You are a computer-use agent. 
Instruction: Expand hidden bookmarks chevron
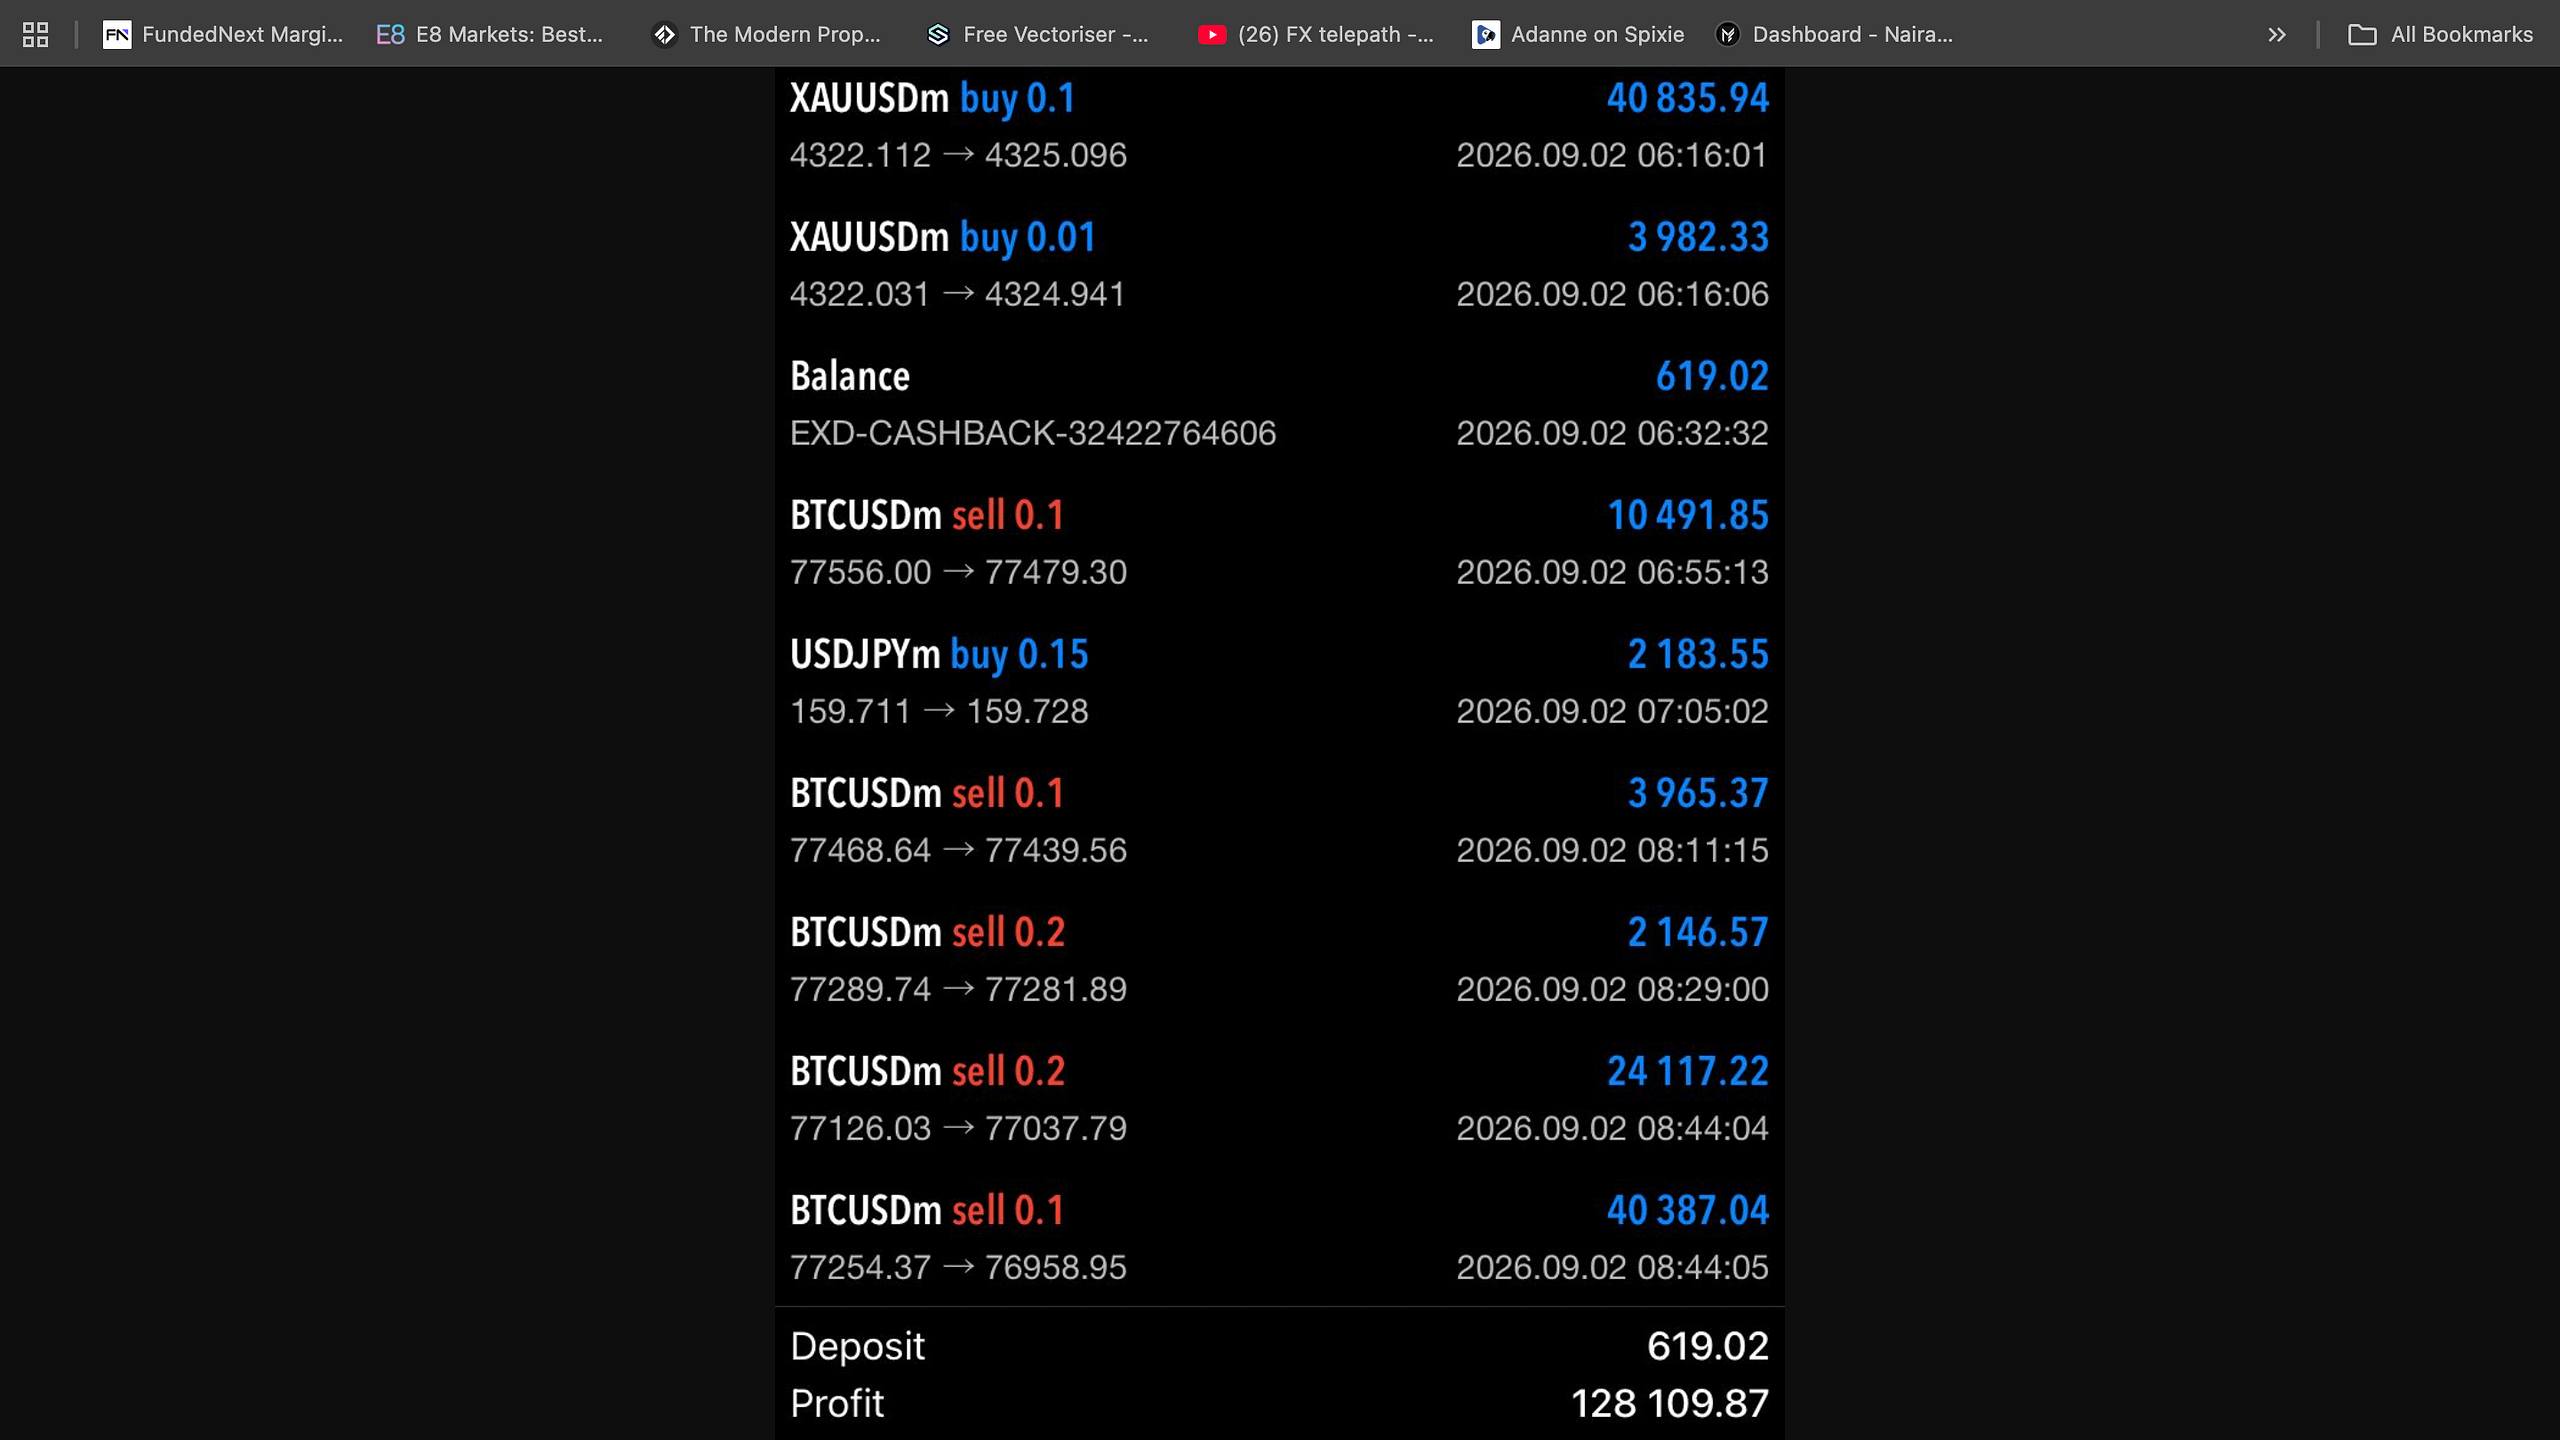coord(2277,34)
